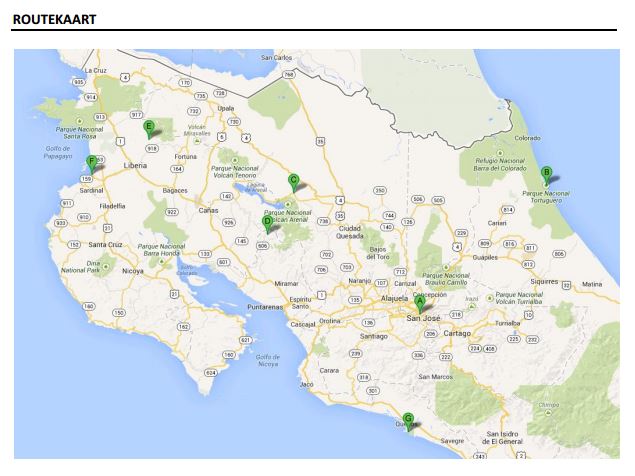Screen dimensions: 635x476
Task: Click the Barra Honda park icon
Action: (x=162, y=261)
